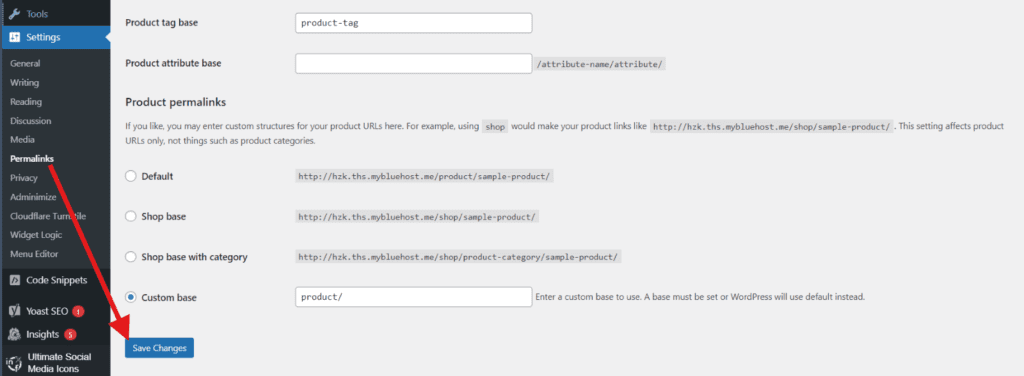
Task: Click the Save Changes button
Action: 159,348
